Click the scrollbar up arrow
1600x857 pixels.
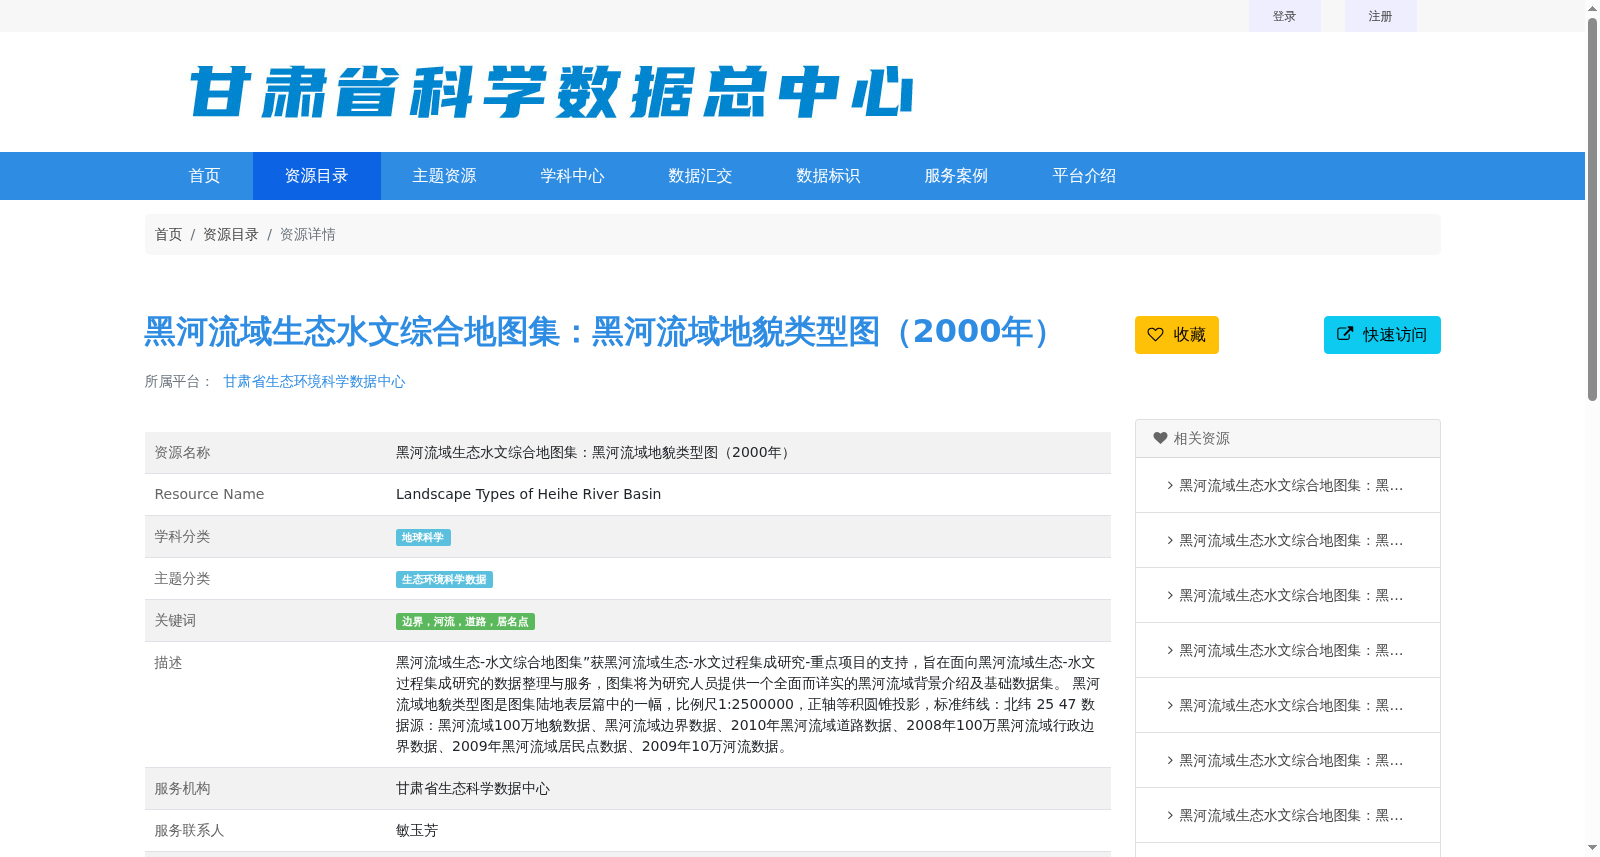(x=1592, y=8)
